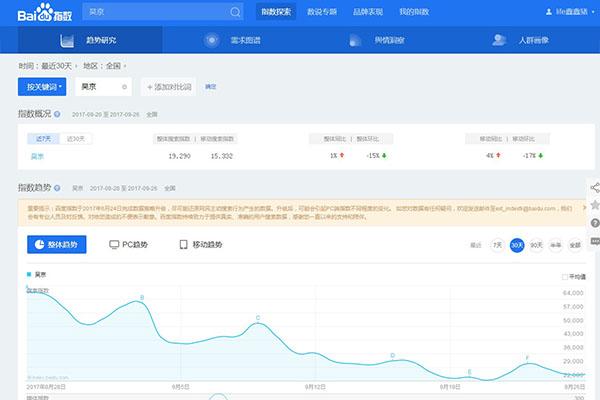Image resolution: width=600 pixels, height=400 pixels.
Task: Select the 90天 time range button
Action: [536, 244]
